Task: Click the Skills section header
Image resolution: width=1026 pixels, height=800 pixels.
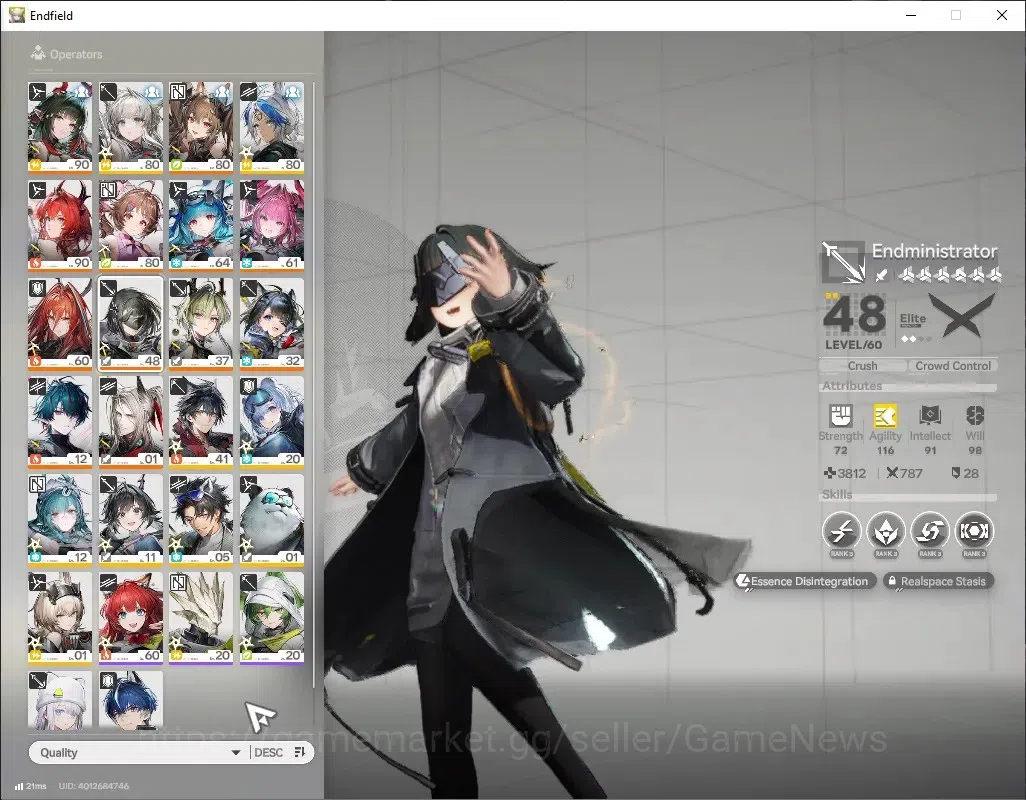Action: tap(837, 495)
